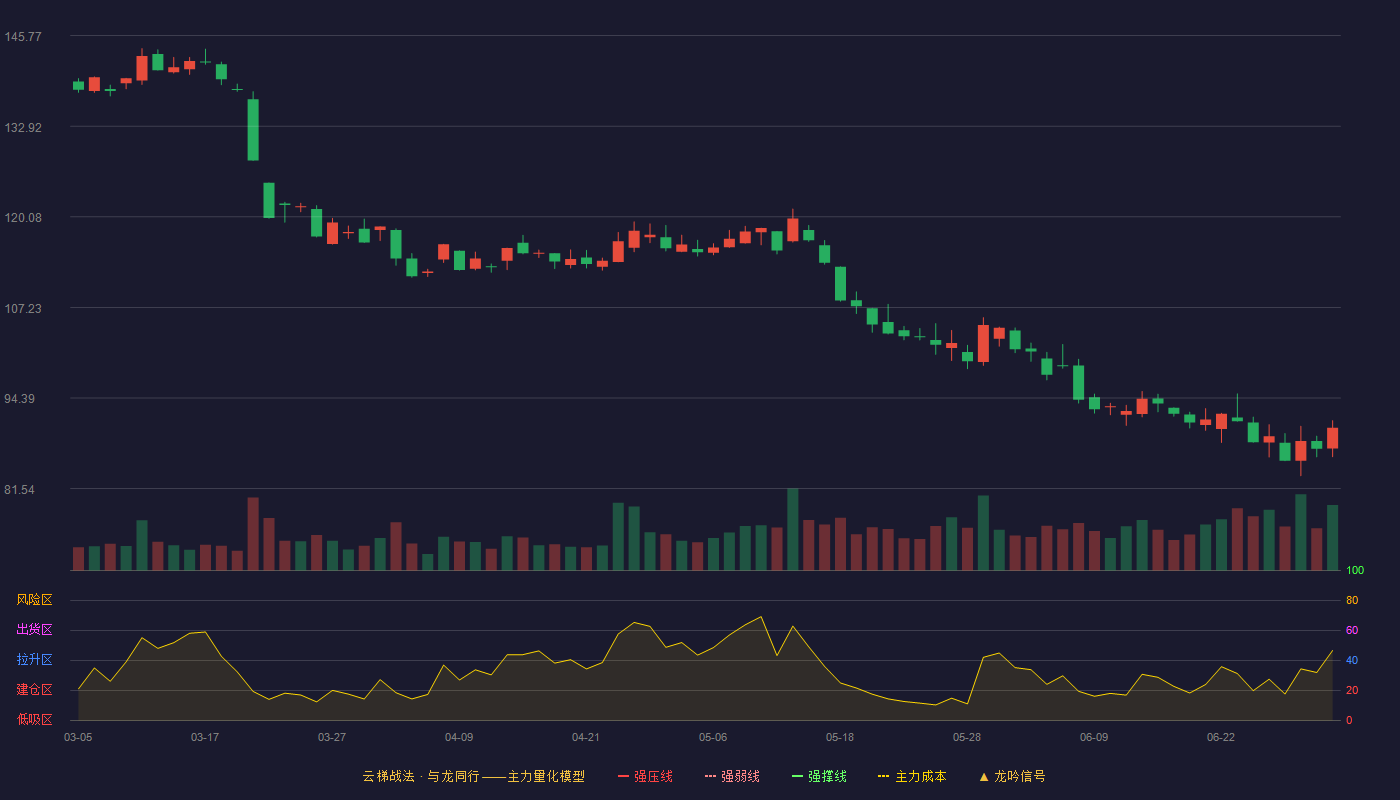Select the 风险区 zone label
This screenshot has height=800, width=1400.
tap(35, 600)
